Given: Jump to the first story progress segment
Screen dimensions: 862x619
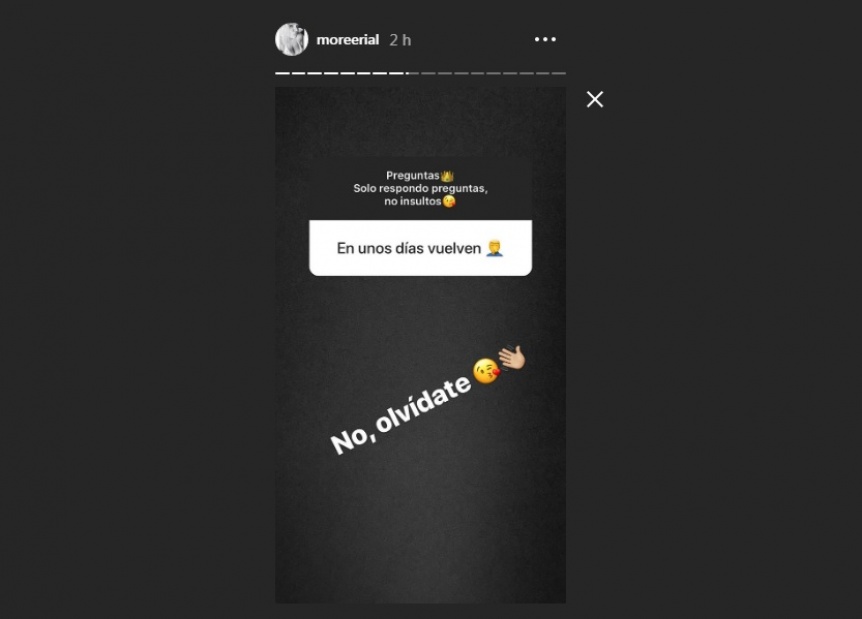Looking at the screenshot, I should coord(283,73).
